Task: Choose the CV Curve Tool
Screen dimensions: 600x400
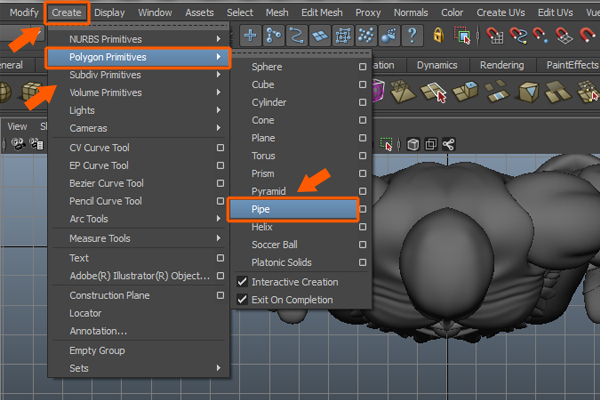Action: [x=98, y=147]
